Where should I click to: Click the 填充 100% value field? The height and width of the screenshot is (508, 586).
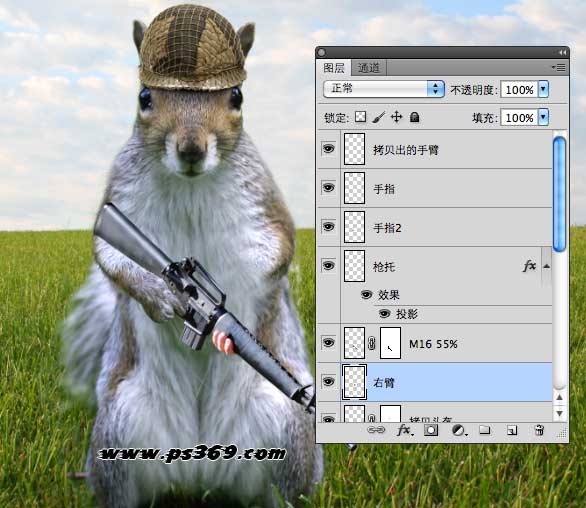click(x=519, y=118)
